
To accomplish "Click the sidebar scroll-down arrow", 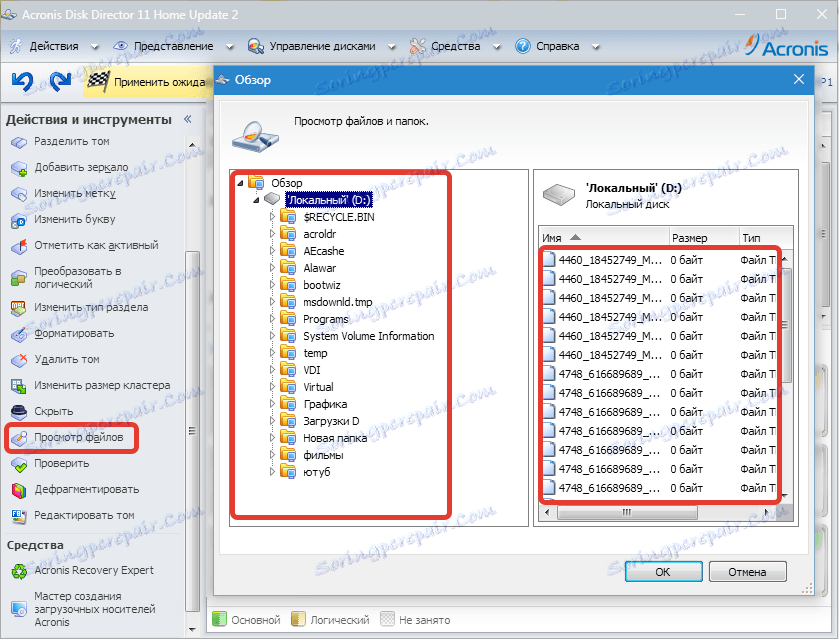I will click(x=192, y=630).
